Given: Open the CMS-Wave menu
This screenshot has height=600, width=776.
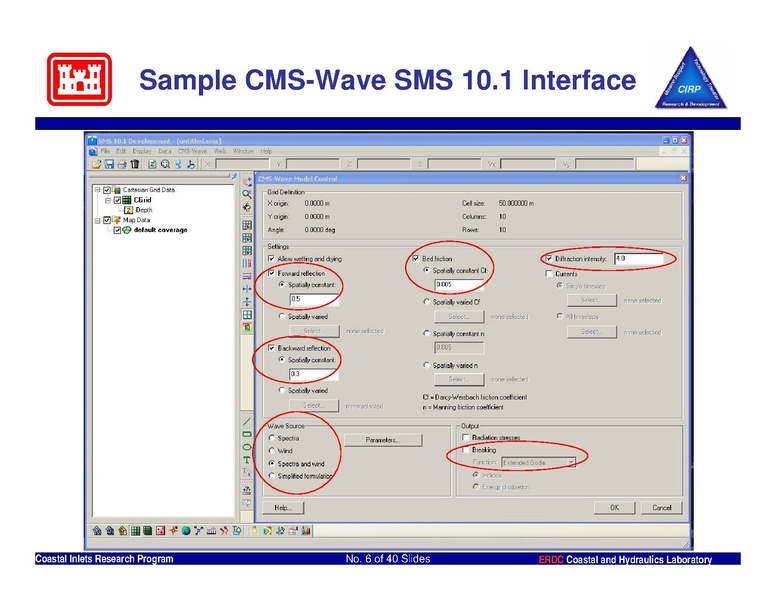Looking at the screenshot, I should [193, 151].
